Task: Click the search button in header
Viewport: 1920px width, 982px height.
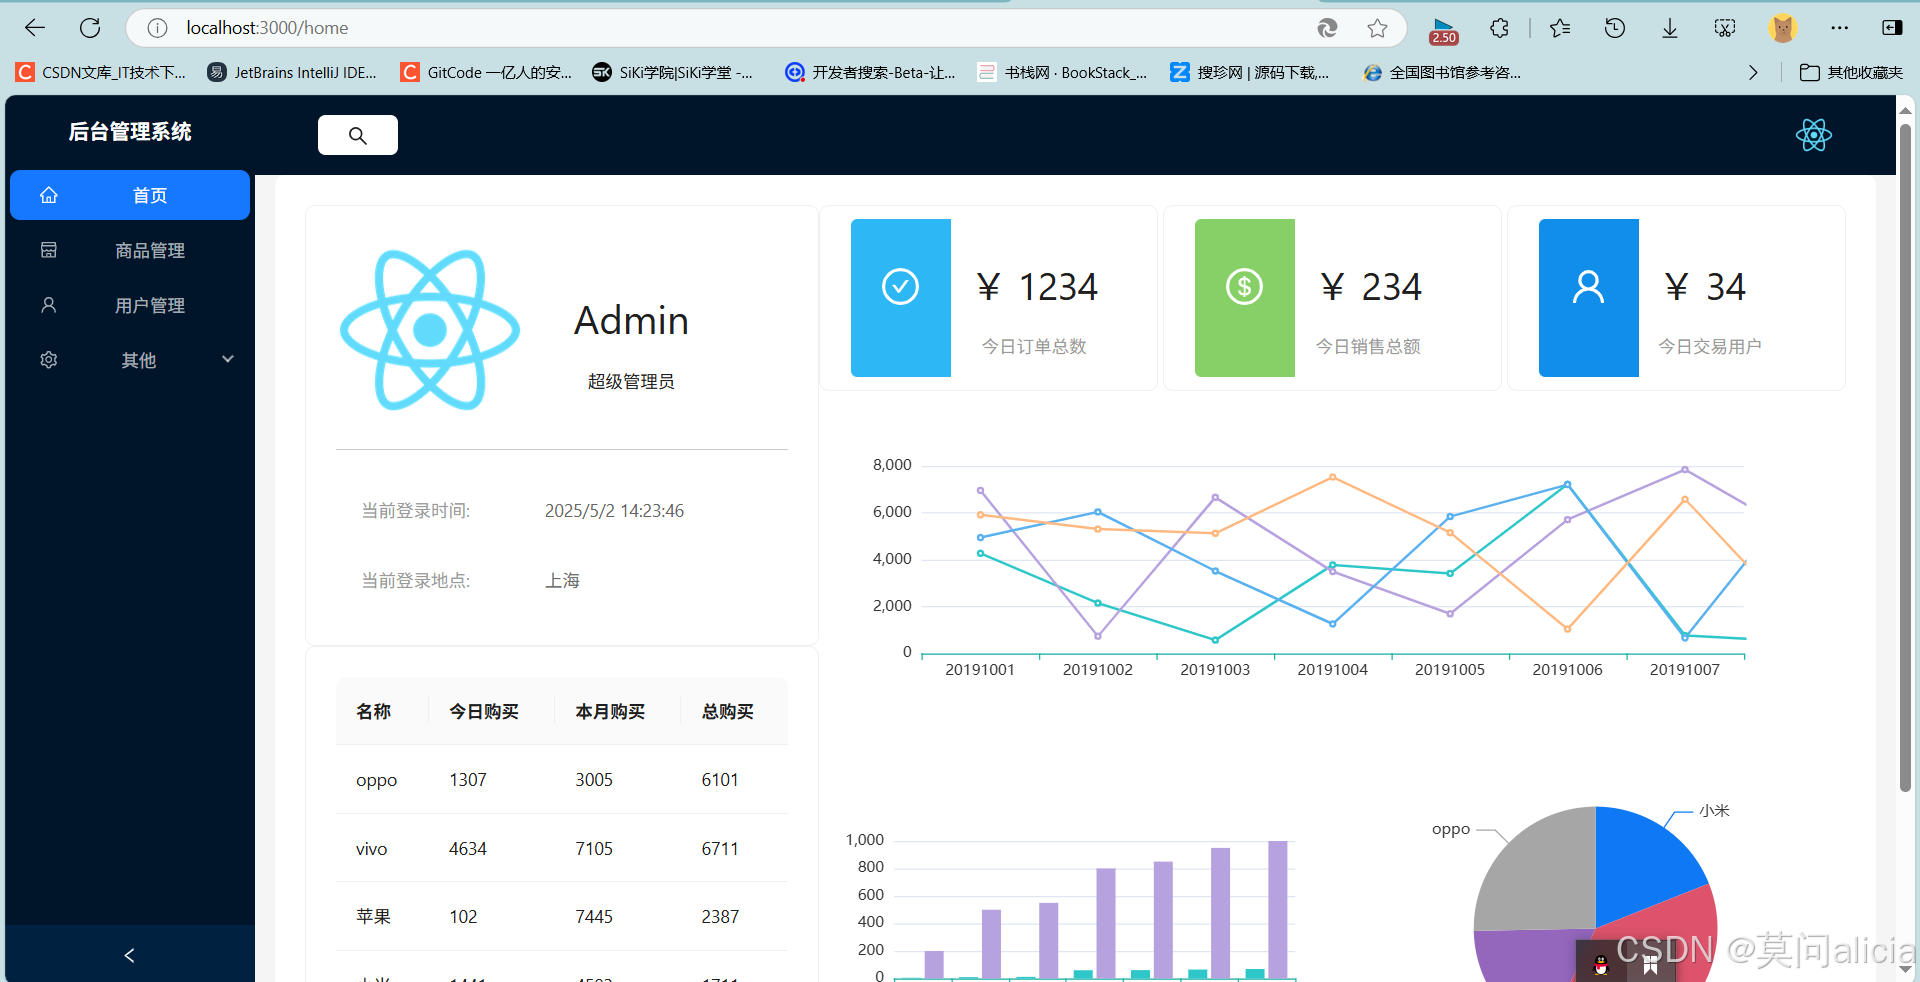Action: 358,135
